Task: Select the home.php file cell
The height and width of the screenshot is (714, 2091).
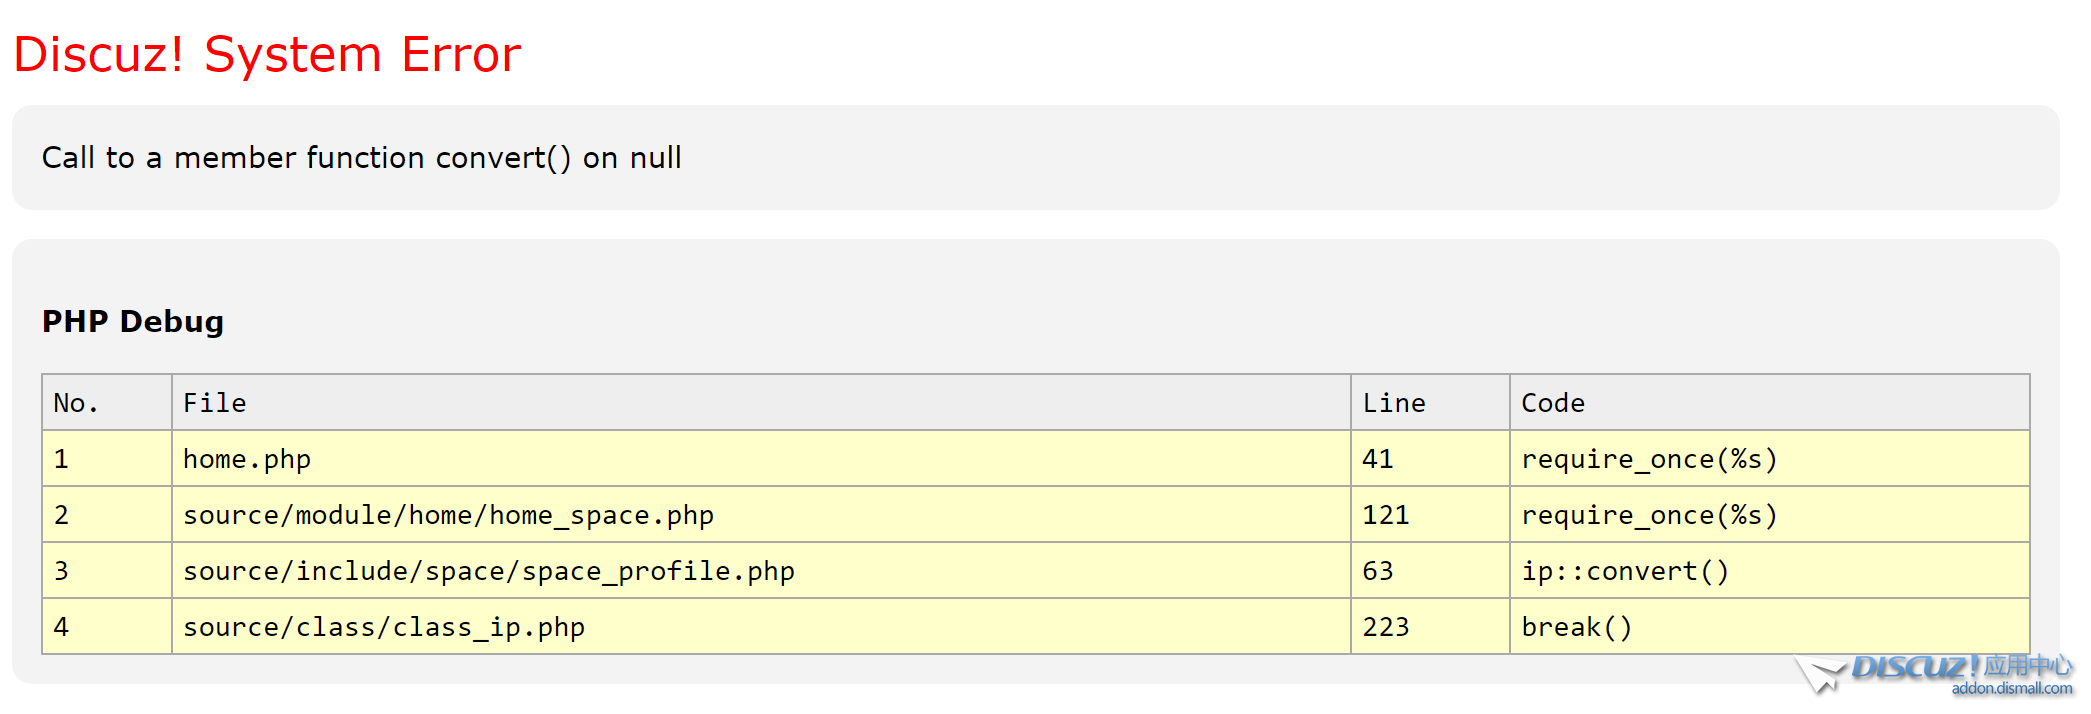Action: click(761, 459)
